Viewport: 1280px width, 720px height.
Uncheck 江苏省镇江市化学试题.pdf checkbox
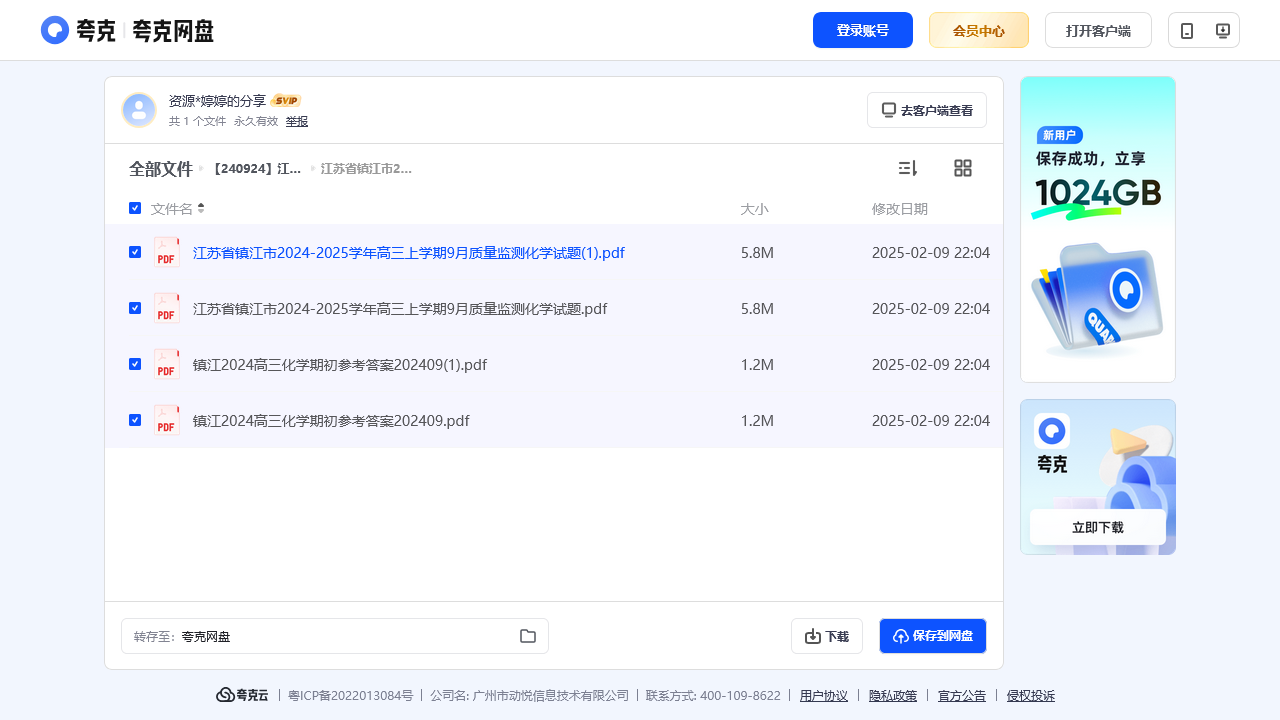coord(135,308)
